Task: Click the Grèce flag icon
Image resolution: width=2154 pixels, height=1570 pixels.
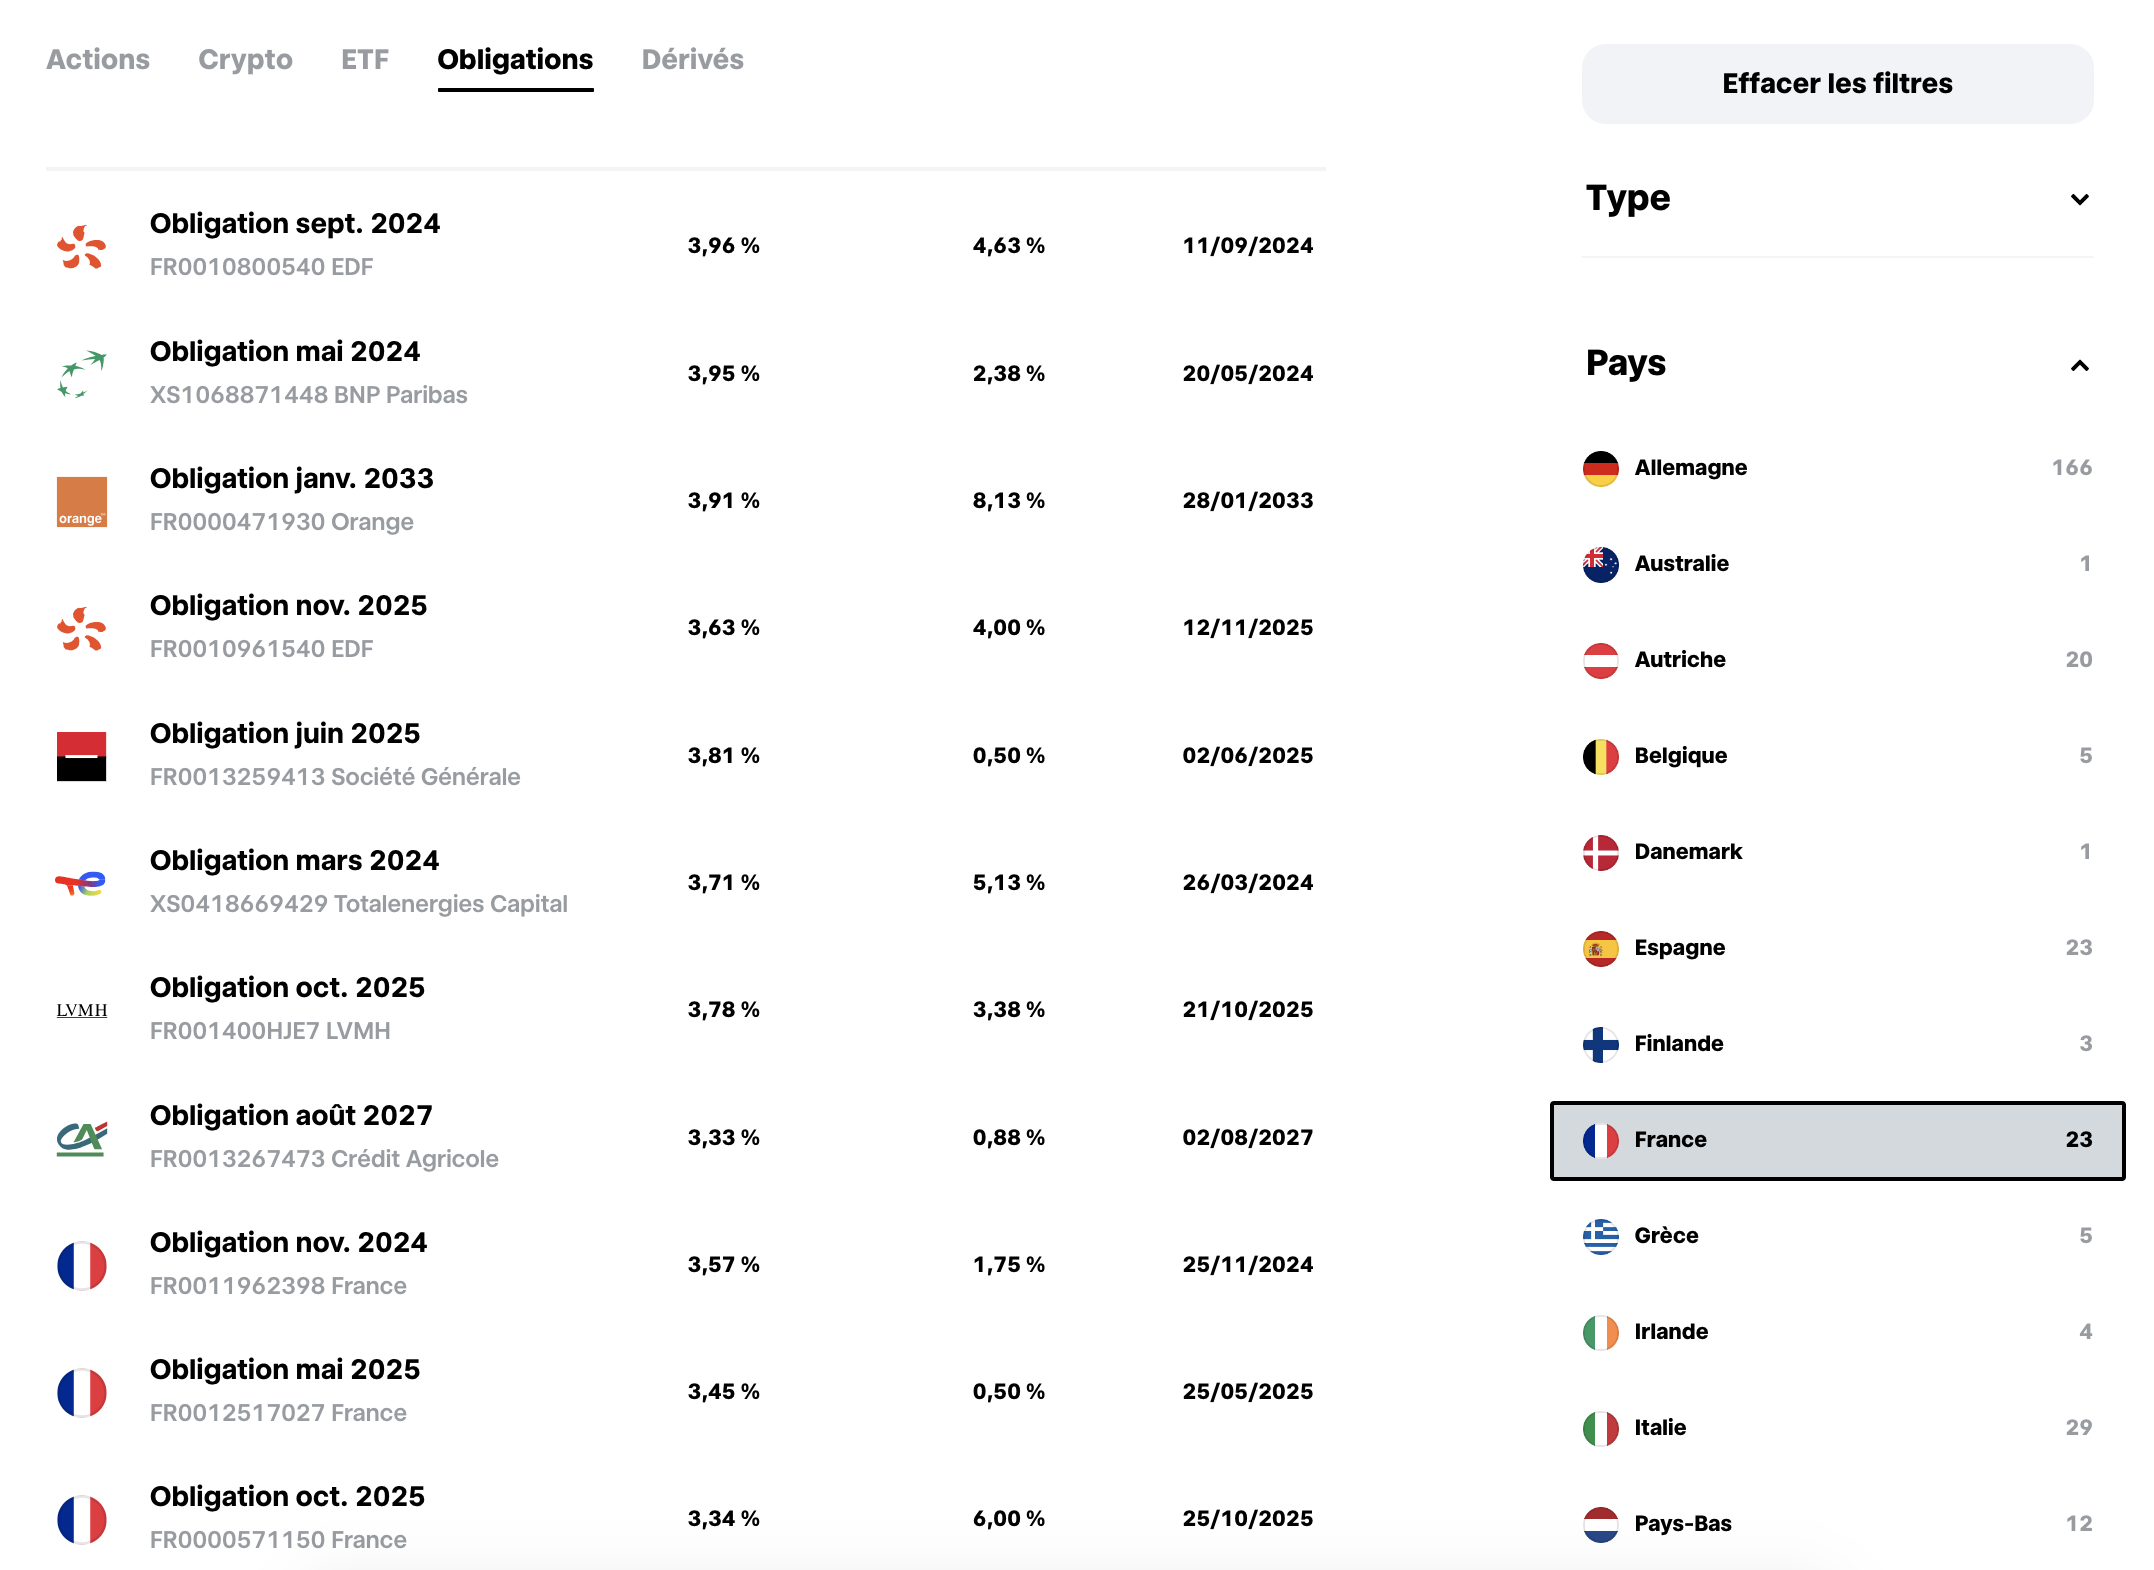Action: click(1600, 1236)
